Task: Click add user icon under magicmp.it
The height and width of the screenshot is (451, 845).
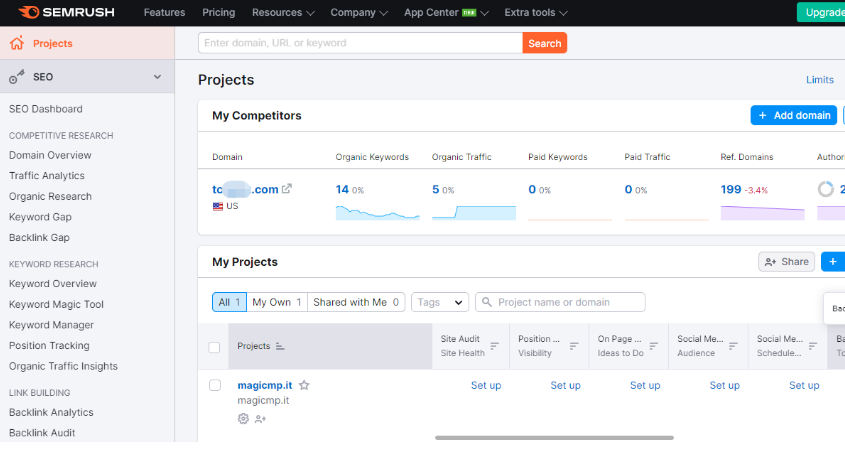Action: pos(260,419)
